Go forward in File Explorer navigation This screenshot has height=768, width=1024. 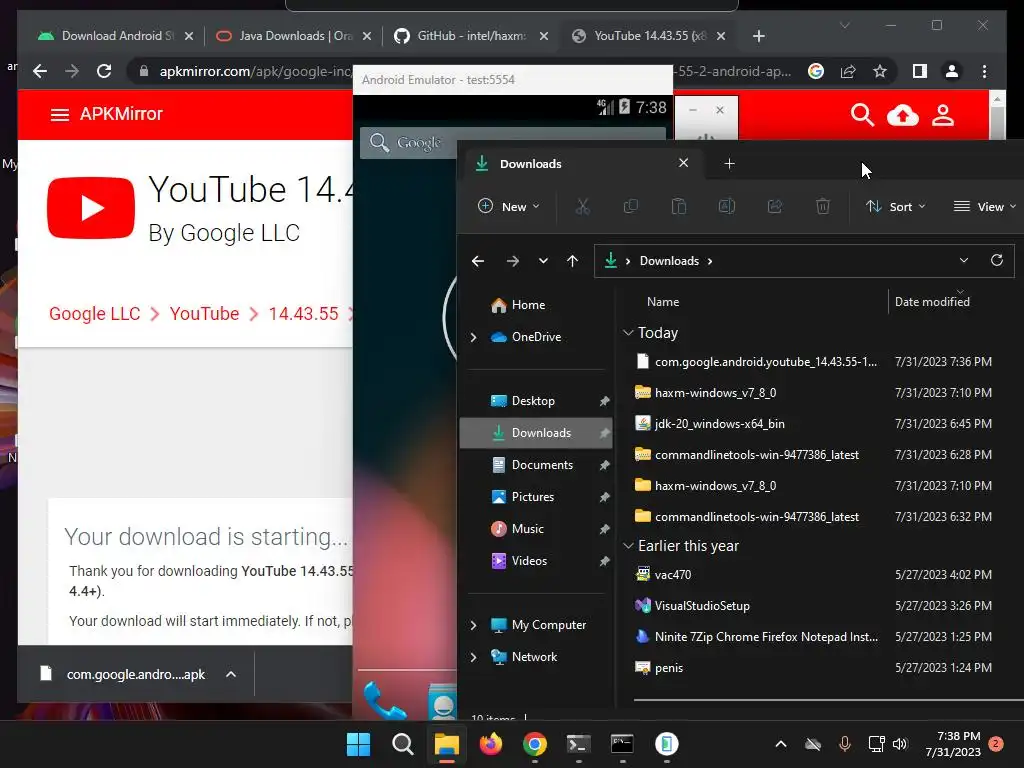(x=513, y=261)
